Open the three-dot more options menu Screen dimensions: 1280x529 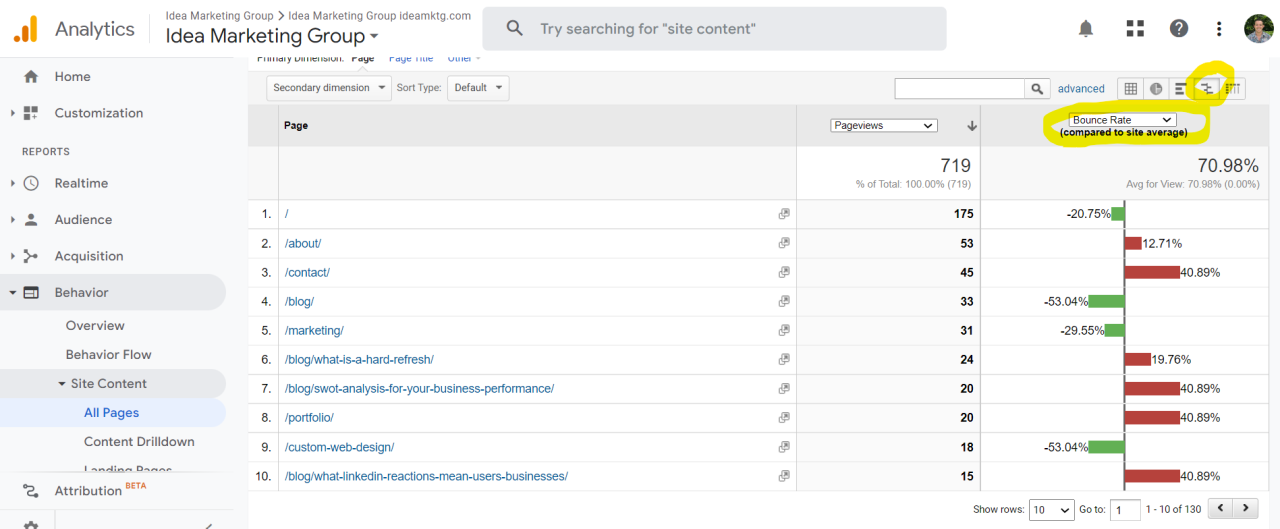[x=1219, y=29]
